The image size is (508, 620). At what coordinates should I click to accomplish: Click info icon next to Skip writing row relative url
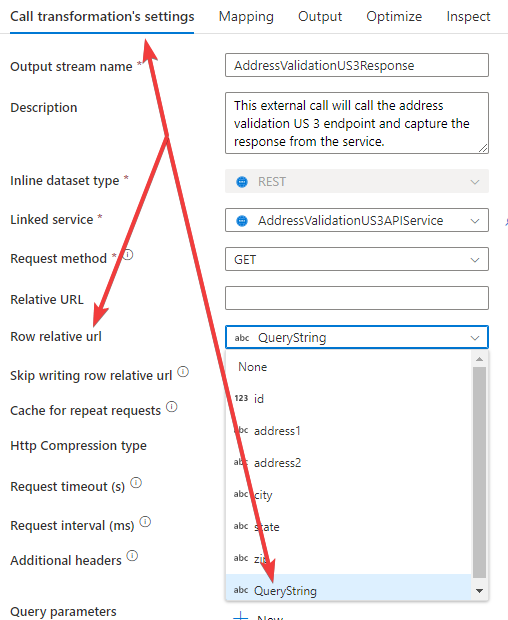183,372
